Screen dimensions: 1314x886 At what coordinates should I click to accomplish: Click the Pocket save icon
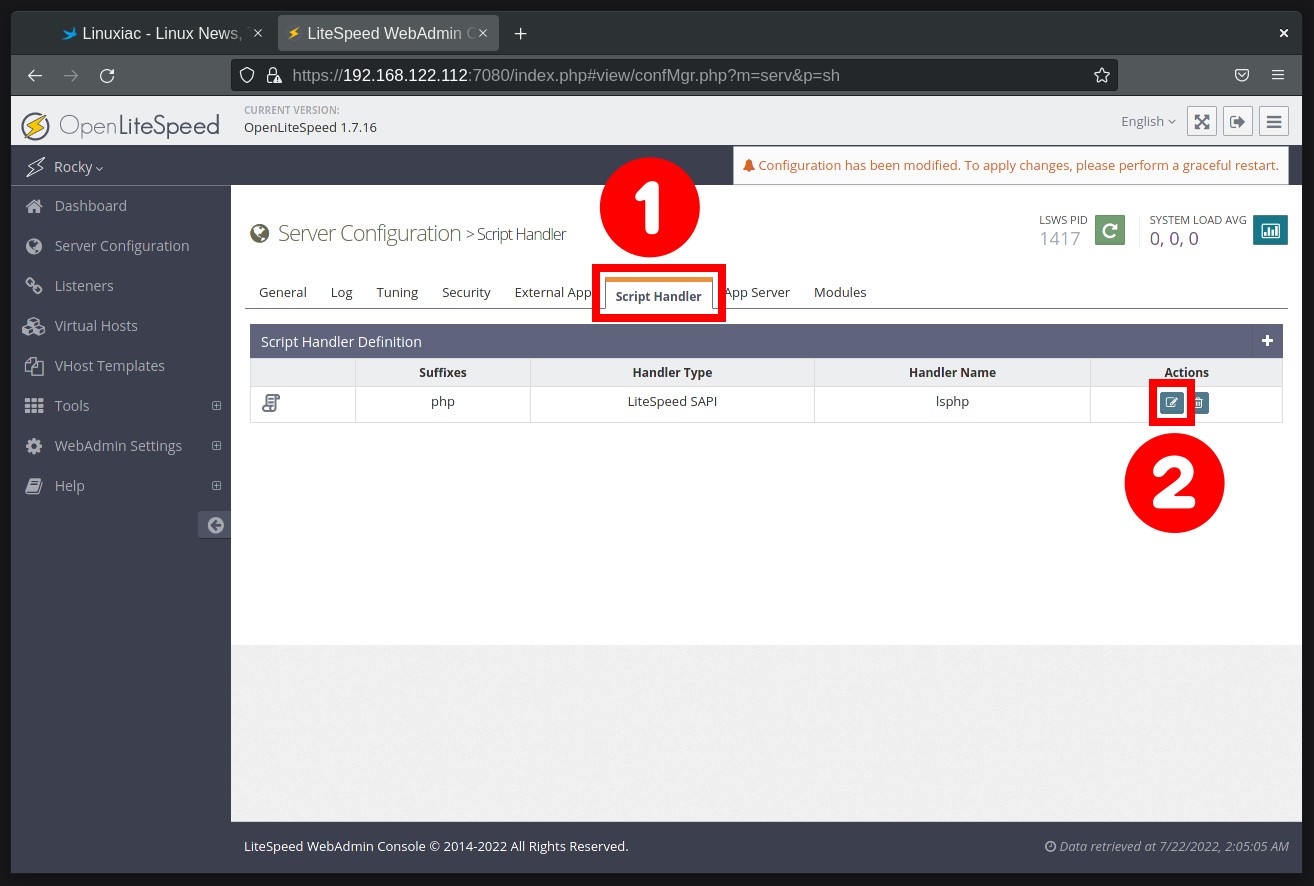1242,75
